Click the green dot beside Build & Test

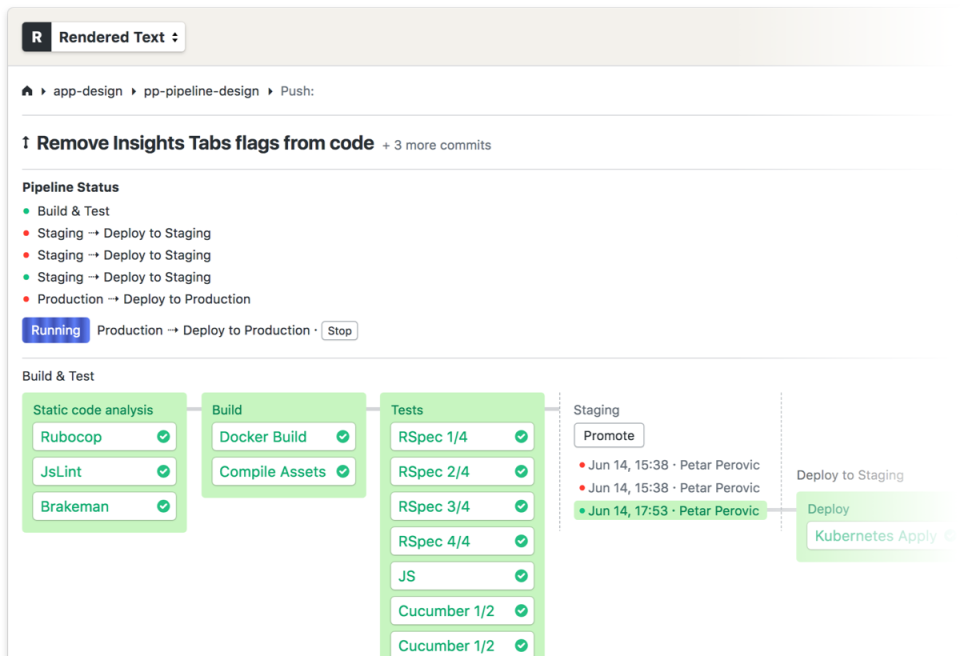pos(25,211)
